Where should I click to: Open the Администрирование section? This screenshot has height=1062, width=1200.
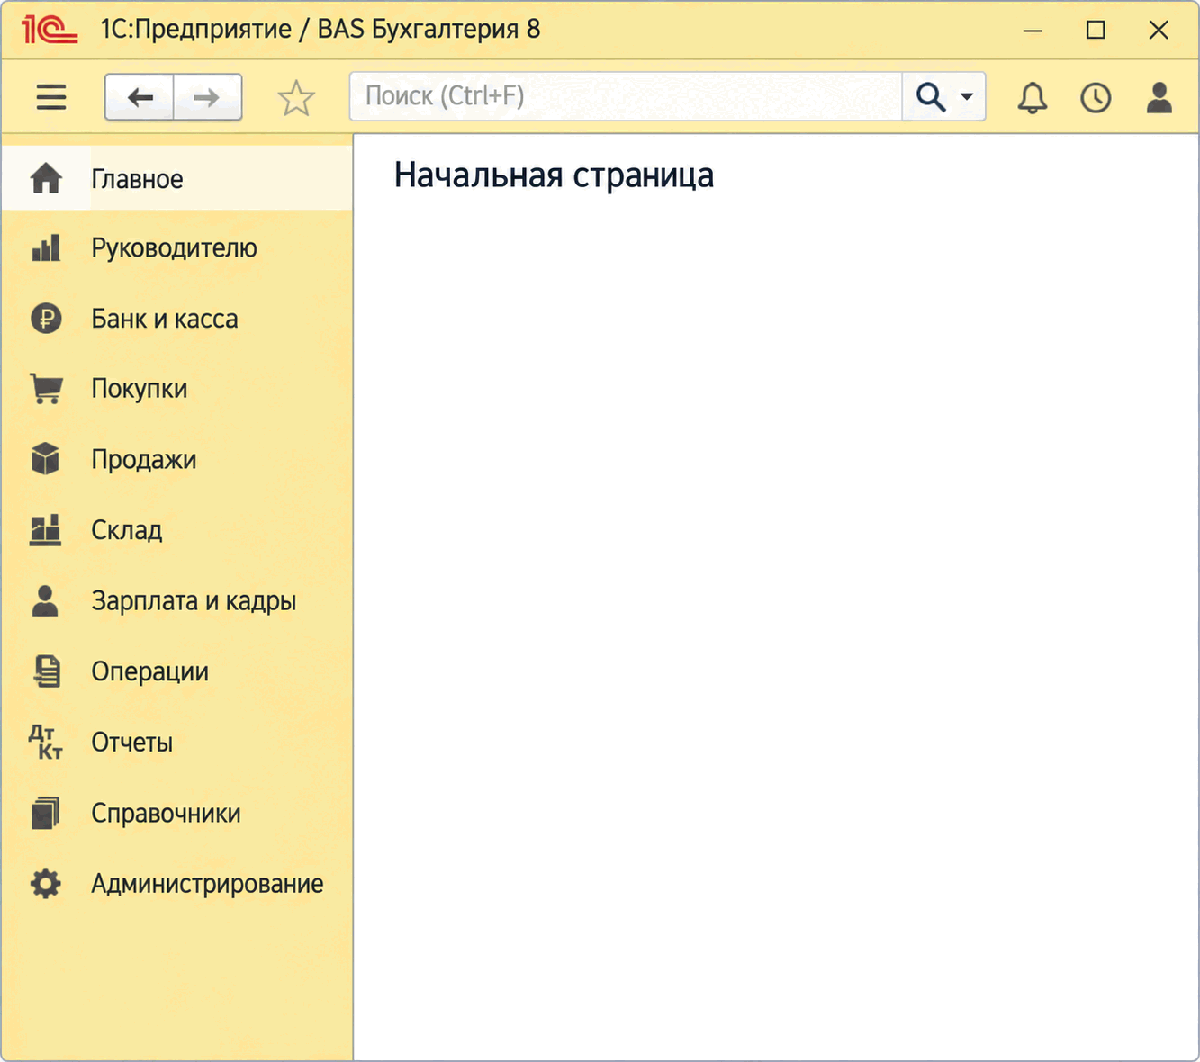click(177, 884)
